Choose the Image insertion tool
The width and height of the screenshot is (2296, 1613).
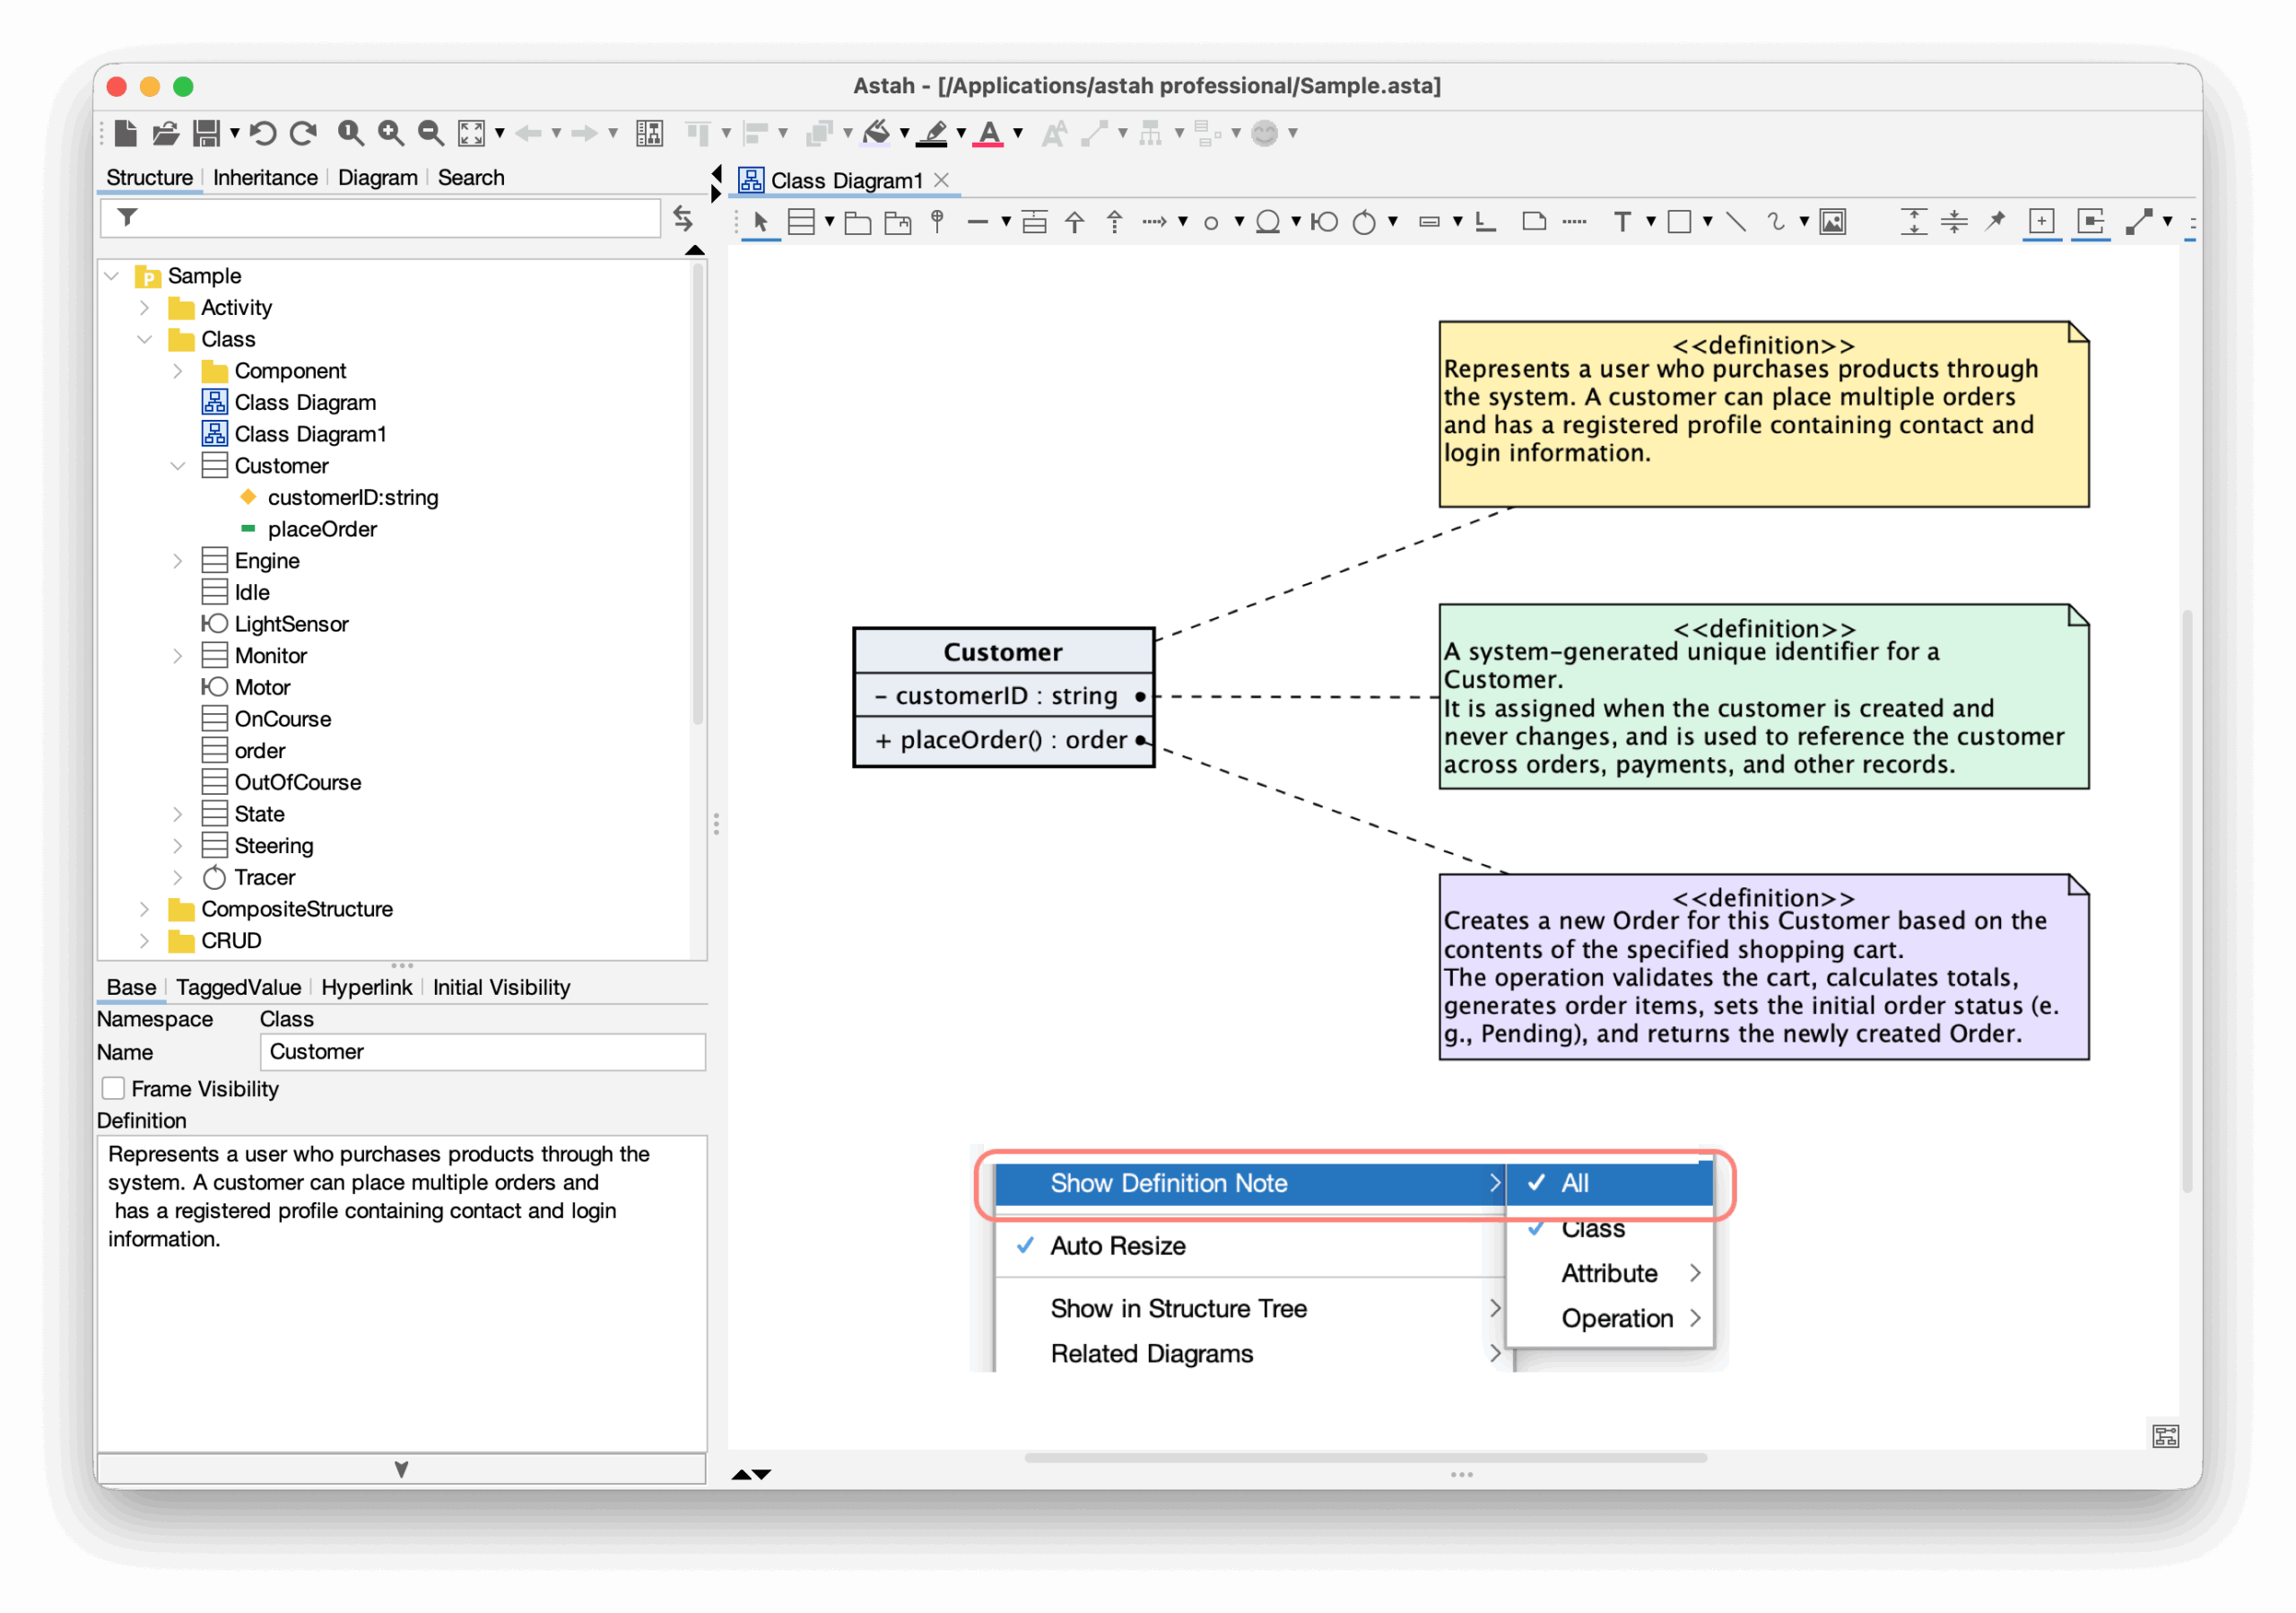(1832, 221)
